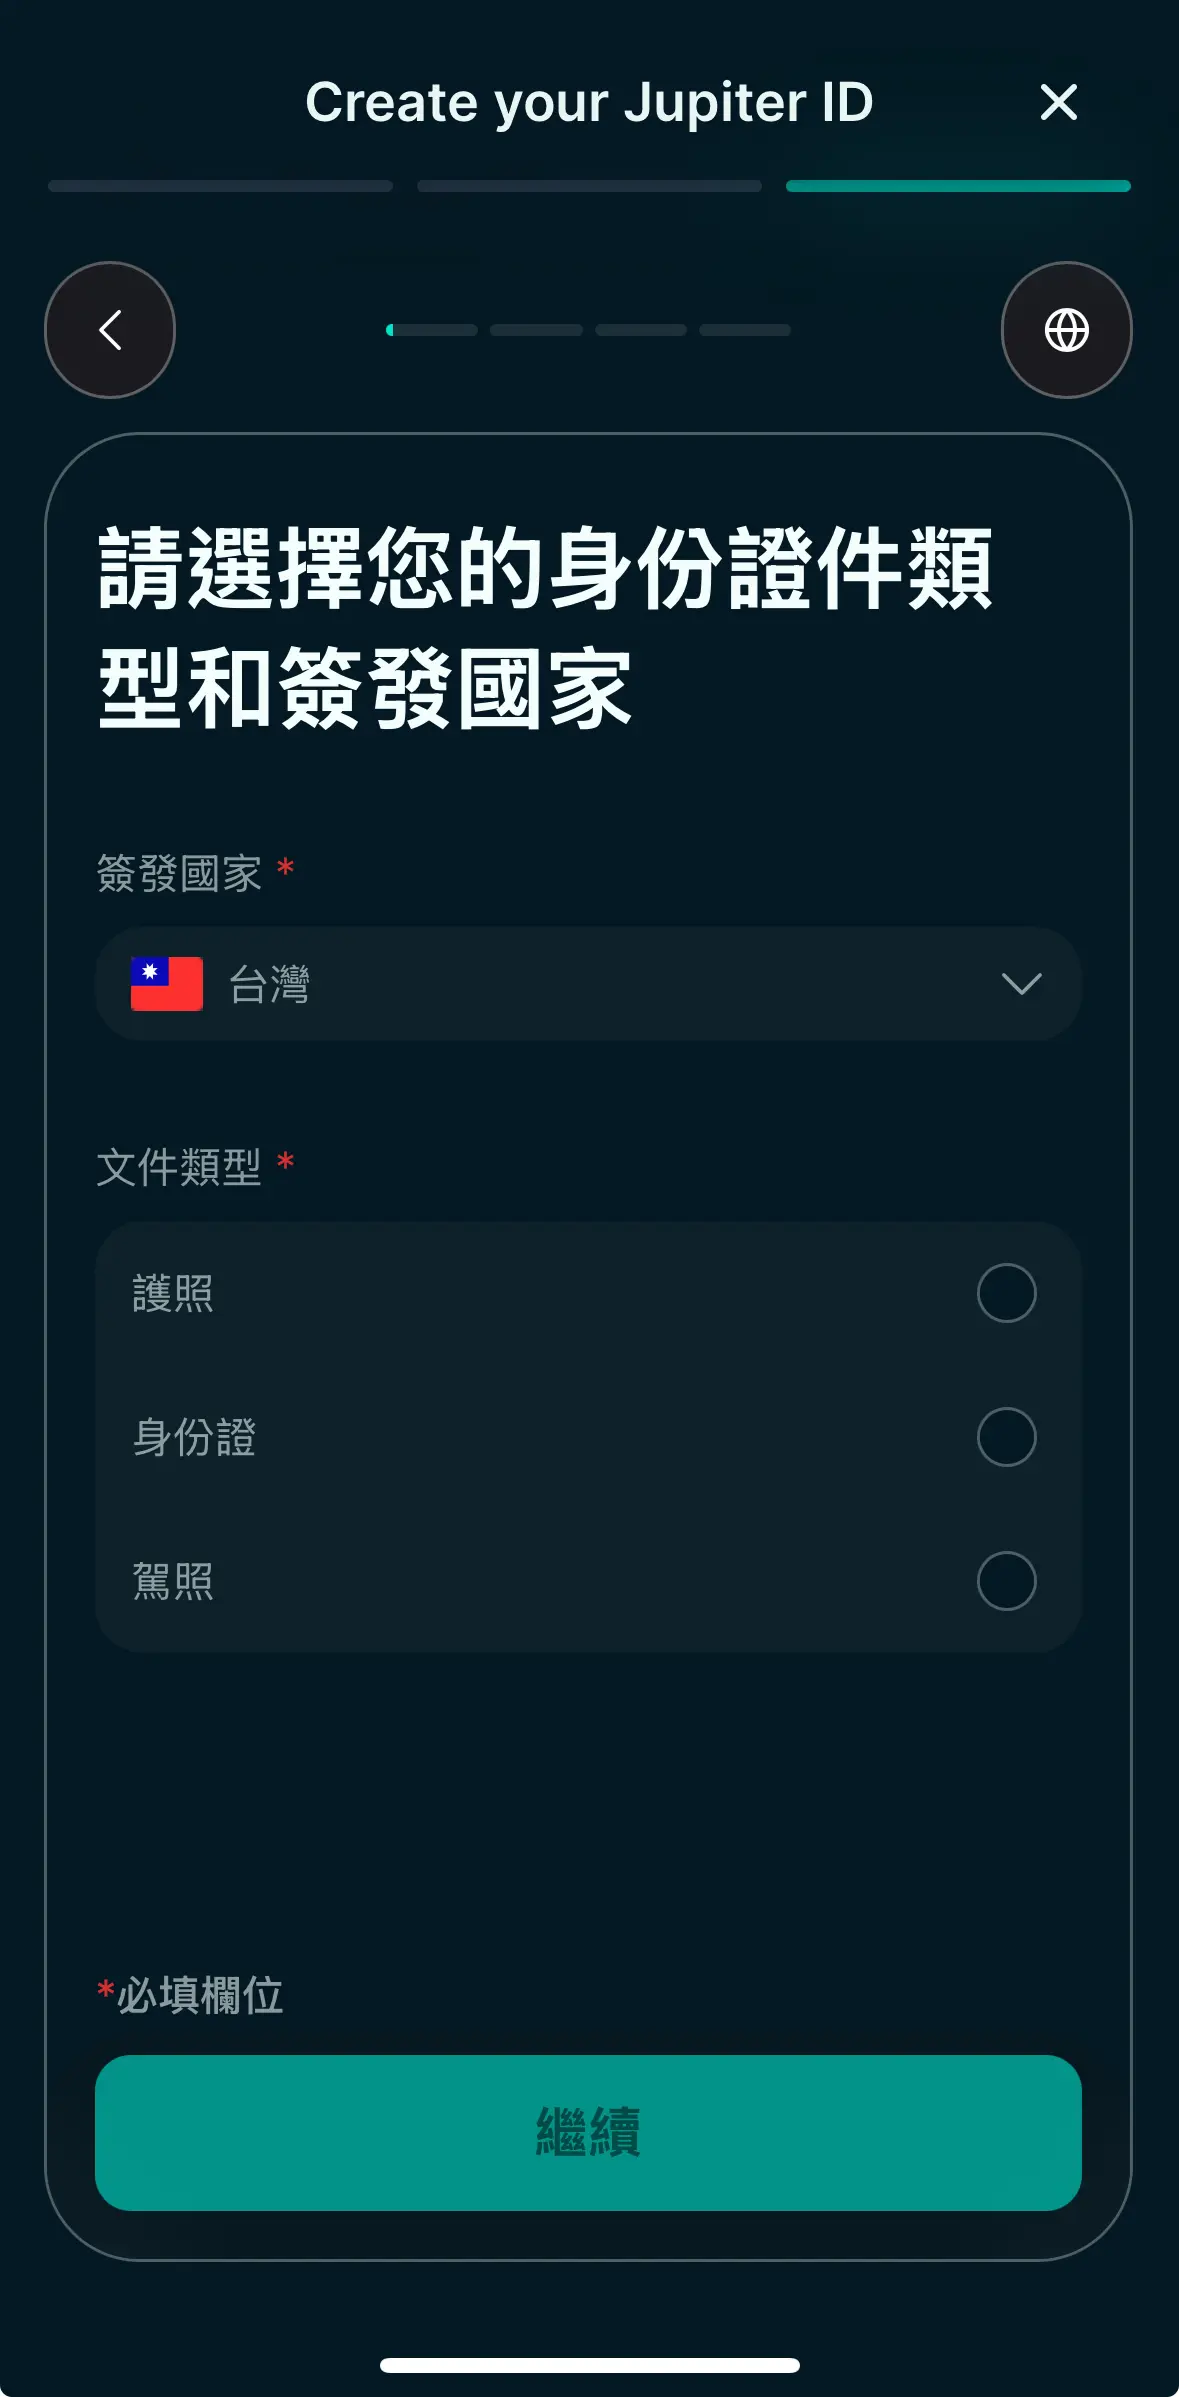Tap the home indicator bar

(x=589, y=2365)
